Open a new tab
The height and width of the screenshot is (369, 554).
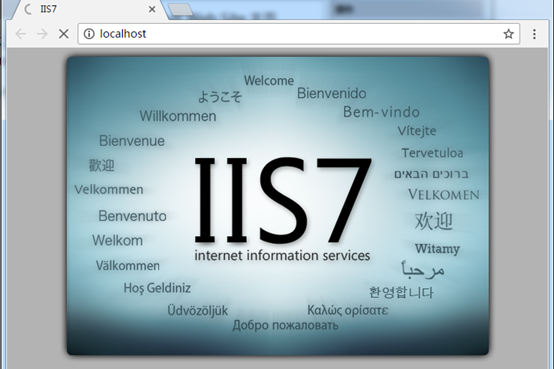180,10
